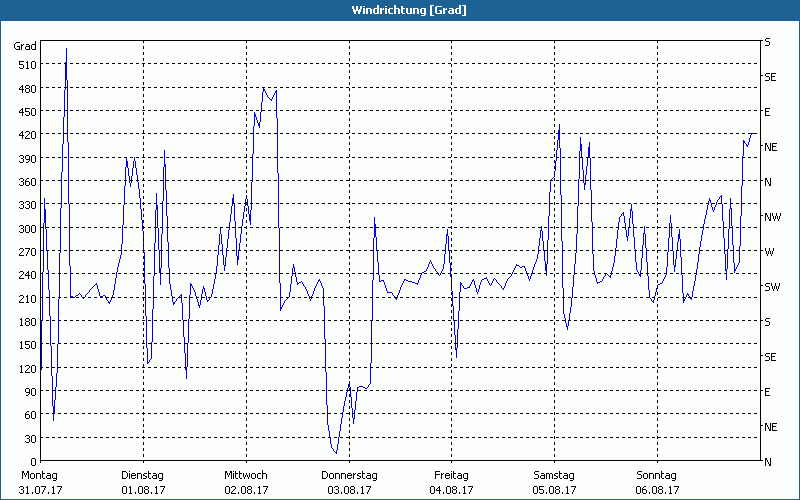Select the date '02.08.17'
800x500 pixels.
click(246, 490)
